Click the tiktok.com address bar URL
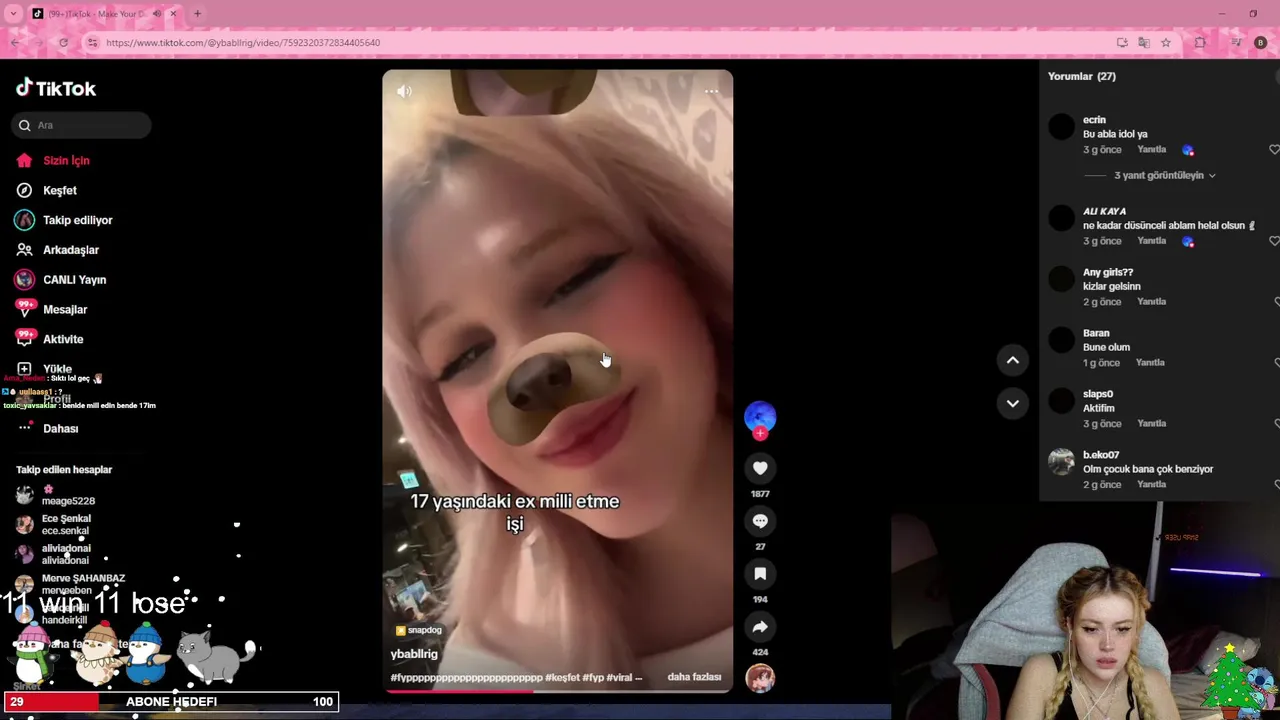The image size is (1280, 720). pos(243,43)
